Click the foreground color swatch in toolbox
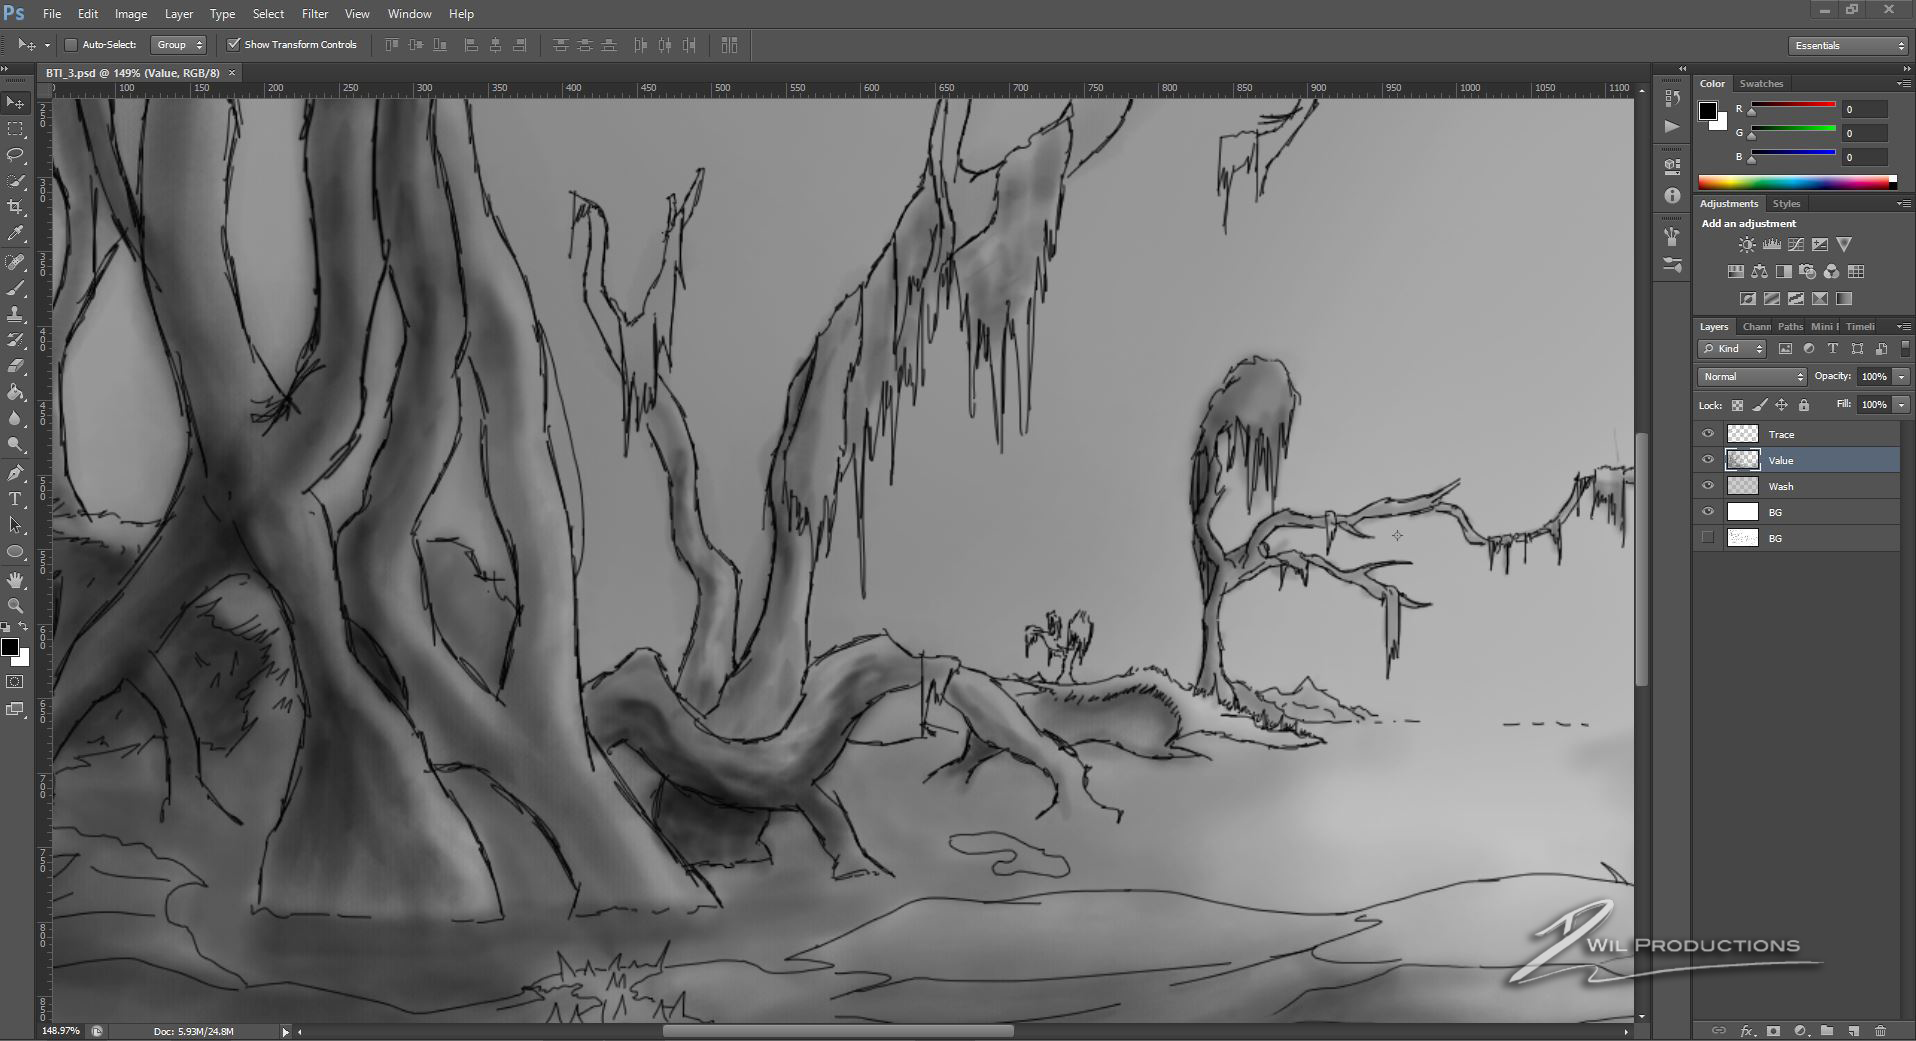 pyautogui.click(x=10, y=648)
